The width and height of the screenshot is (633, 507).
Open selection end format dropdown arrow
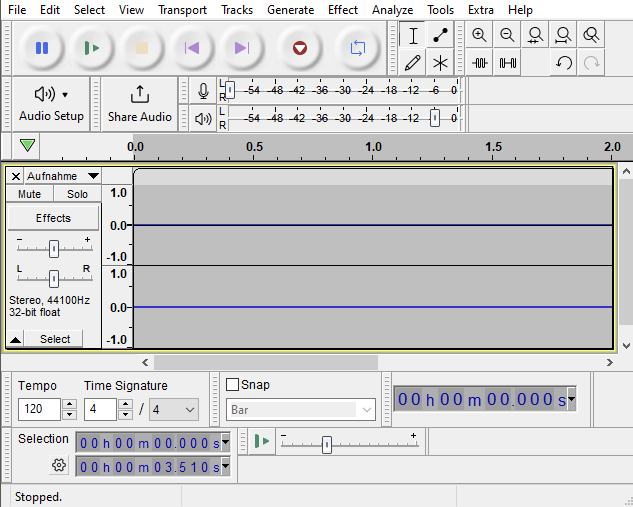[226, 467]
